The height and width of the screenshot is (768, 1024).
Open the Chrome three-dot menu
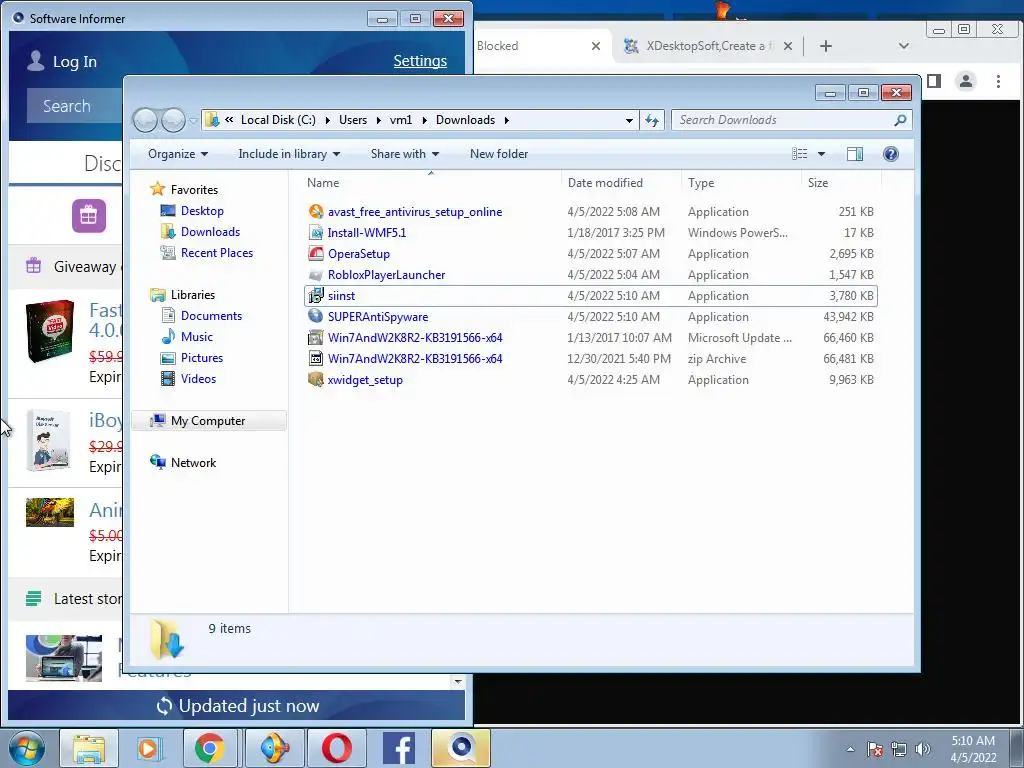[998, 81]
